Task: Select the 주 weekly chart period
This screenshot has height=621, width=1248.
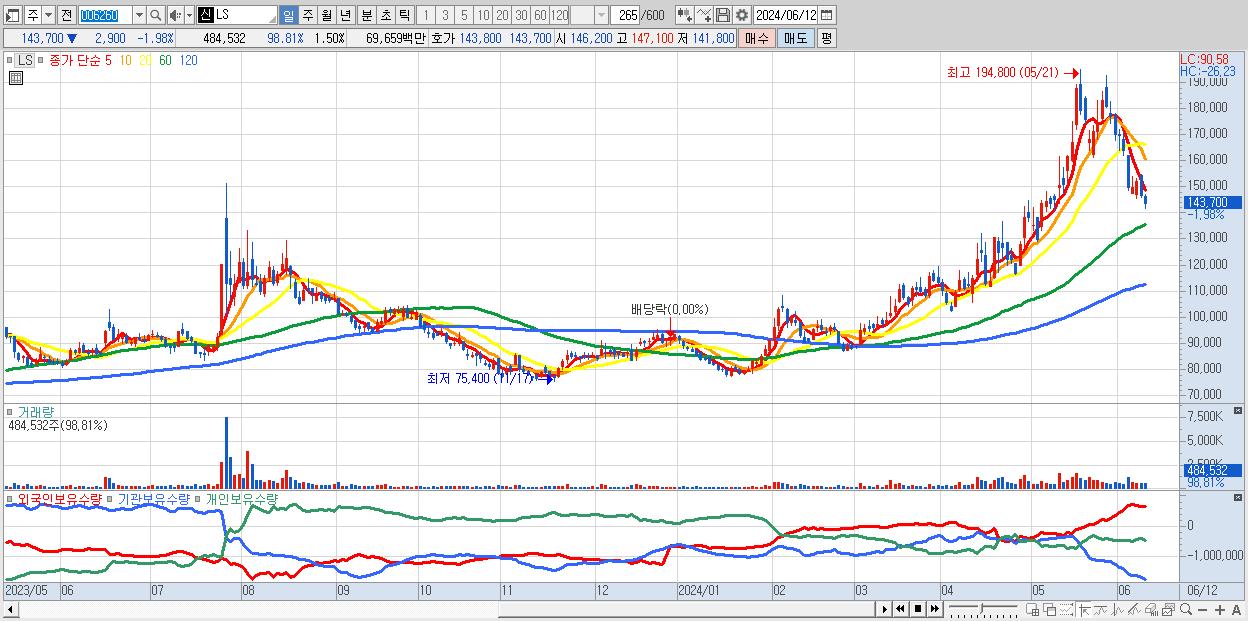Action: [307, 15]
